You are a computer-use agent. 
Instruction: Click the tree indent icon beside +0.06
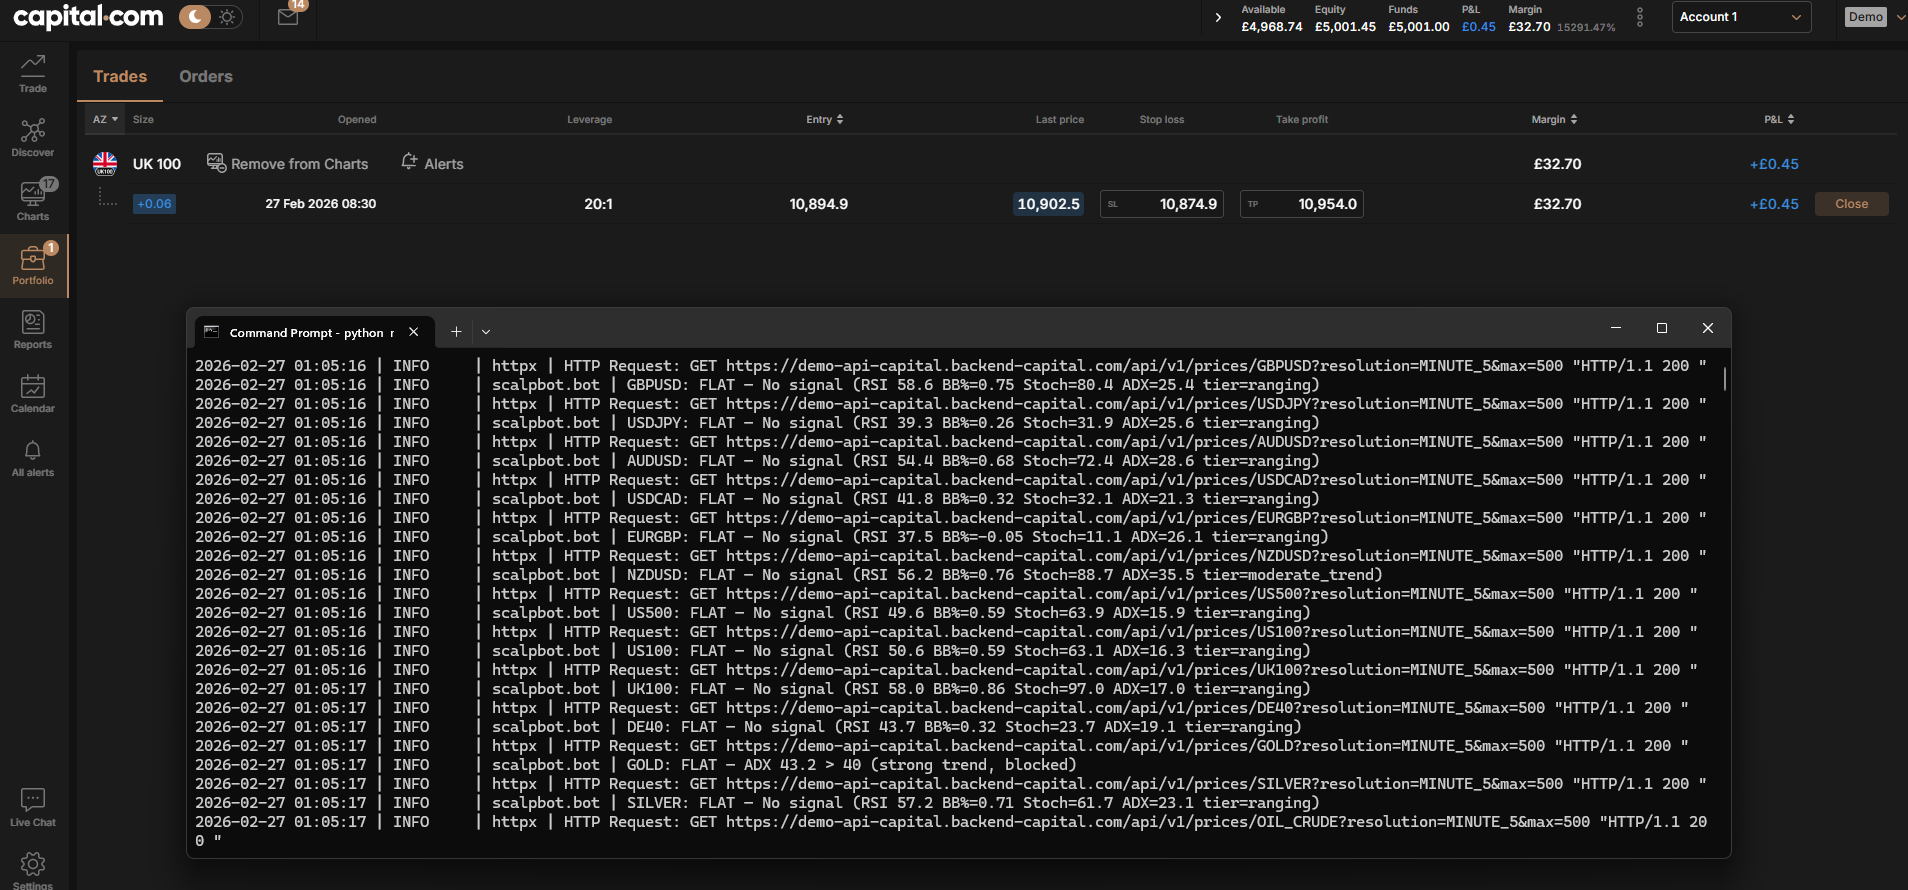coord(107,198)
